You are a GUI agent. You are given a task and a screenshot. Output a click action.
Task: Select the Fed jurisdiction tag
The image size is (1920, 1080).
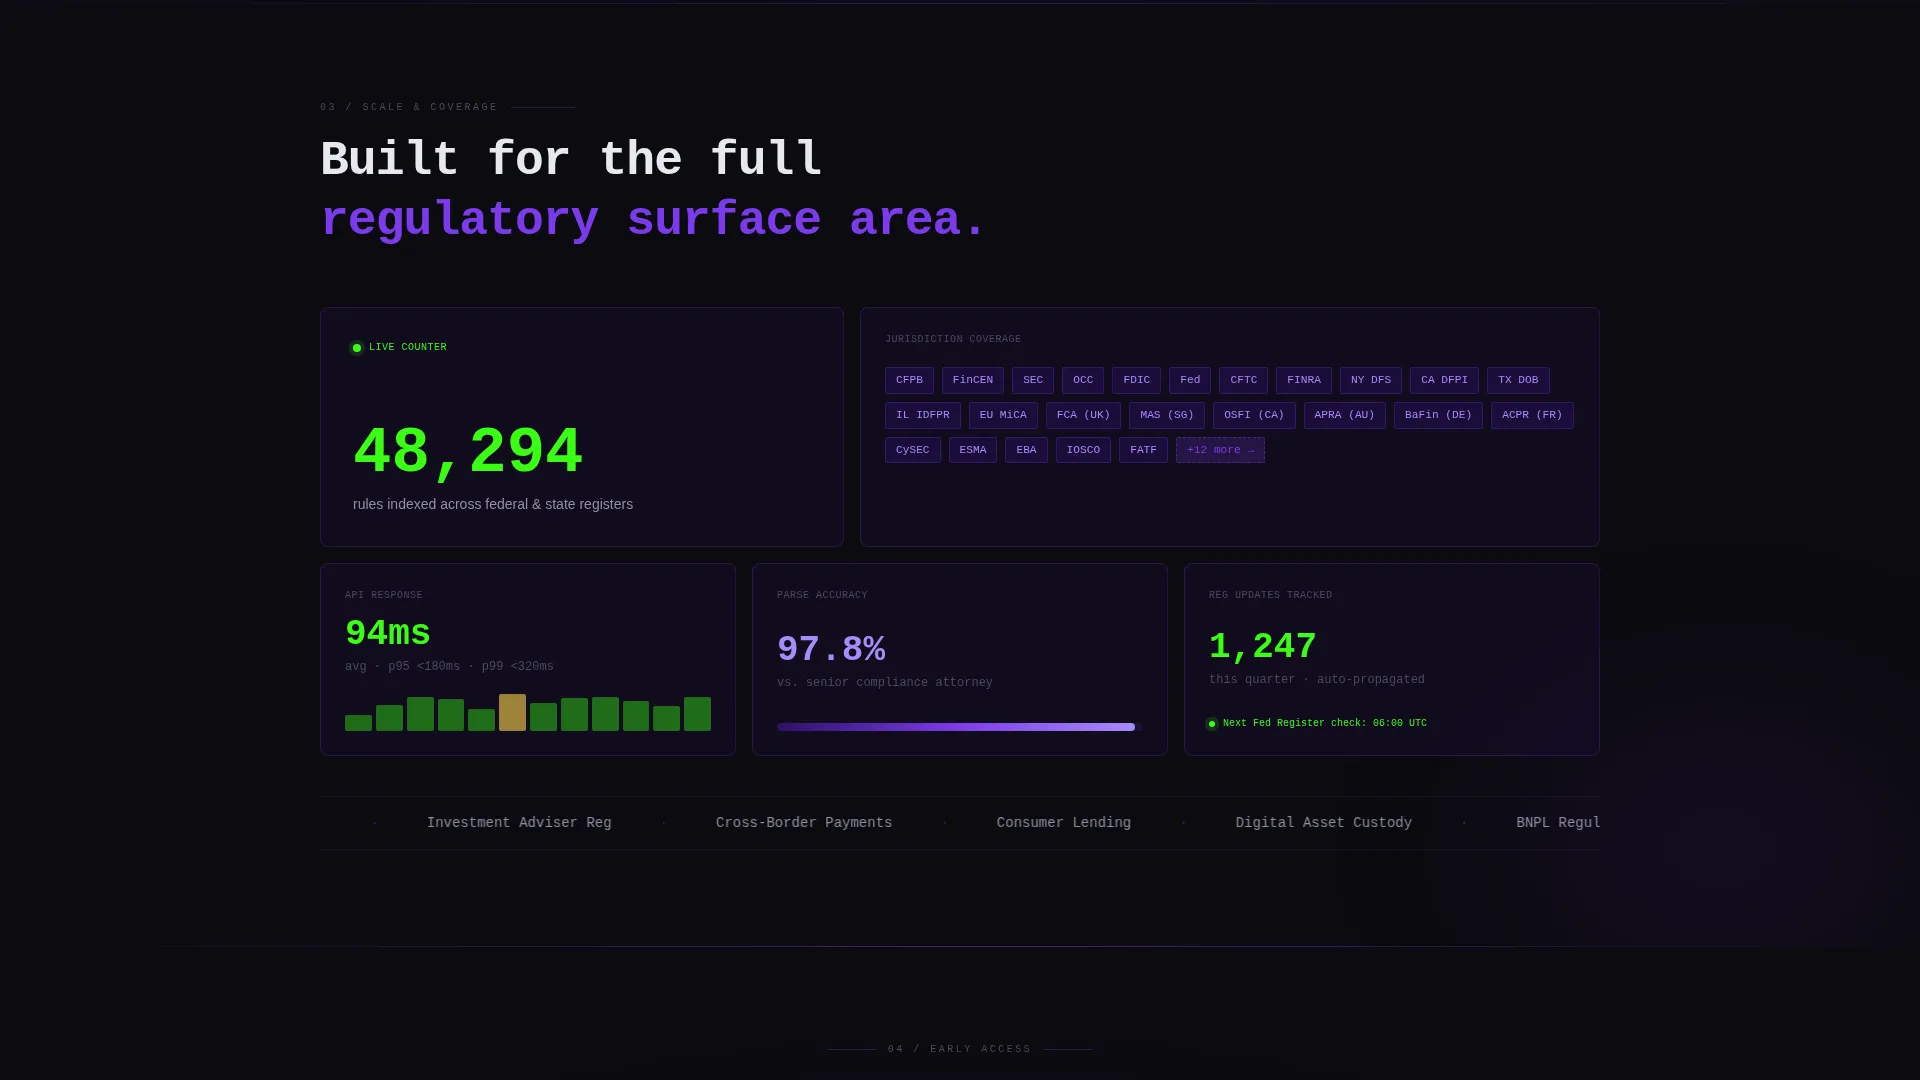click(x=1190, y=380)
